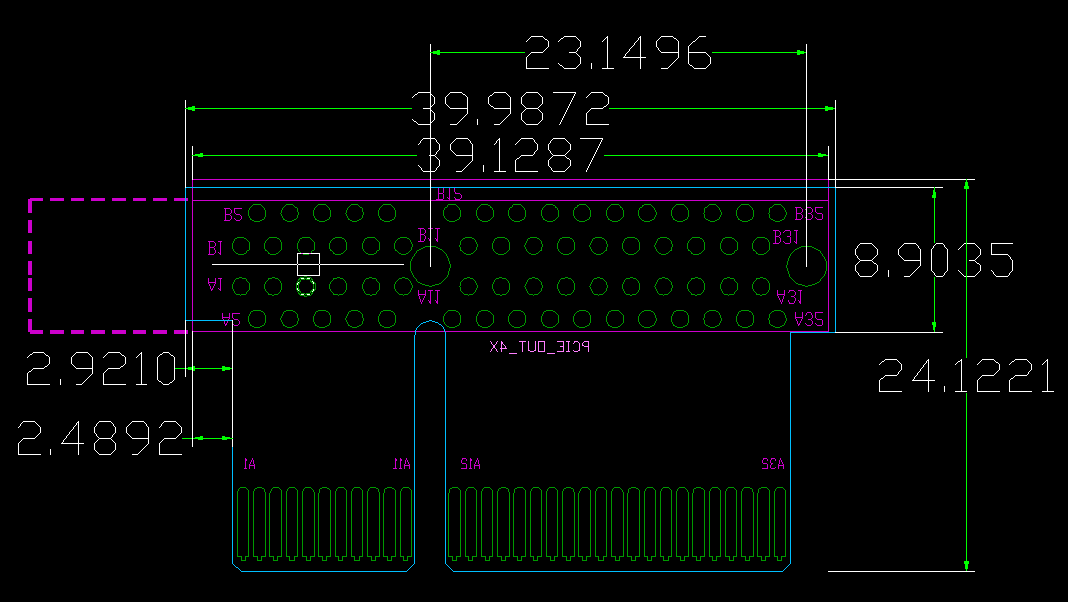Click the large mounting hole beside B11
This screenshot has width=1068, height=602.
point(430,265)
